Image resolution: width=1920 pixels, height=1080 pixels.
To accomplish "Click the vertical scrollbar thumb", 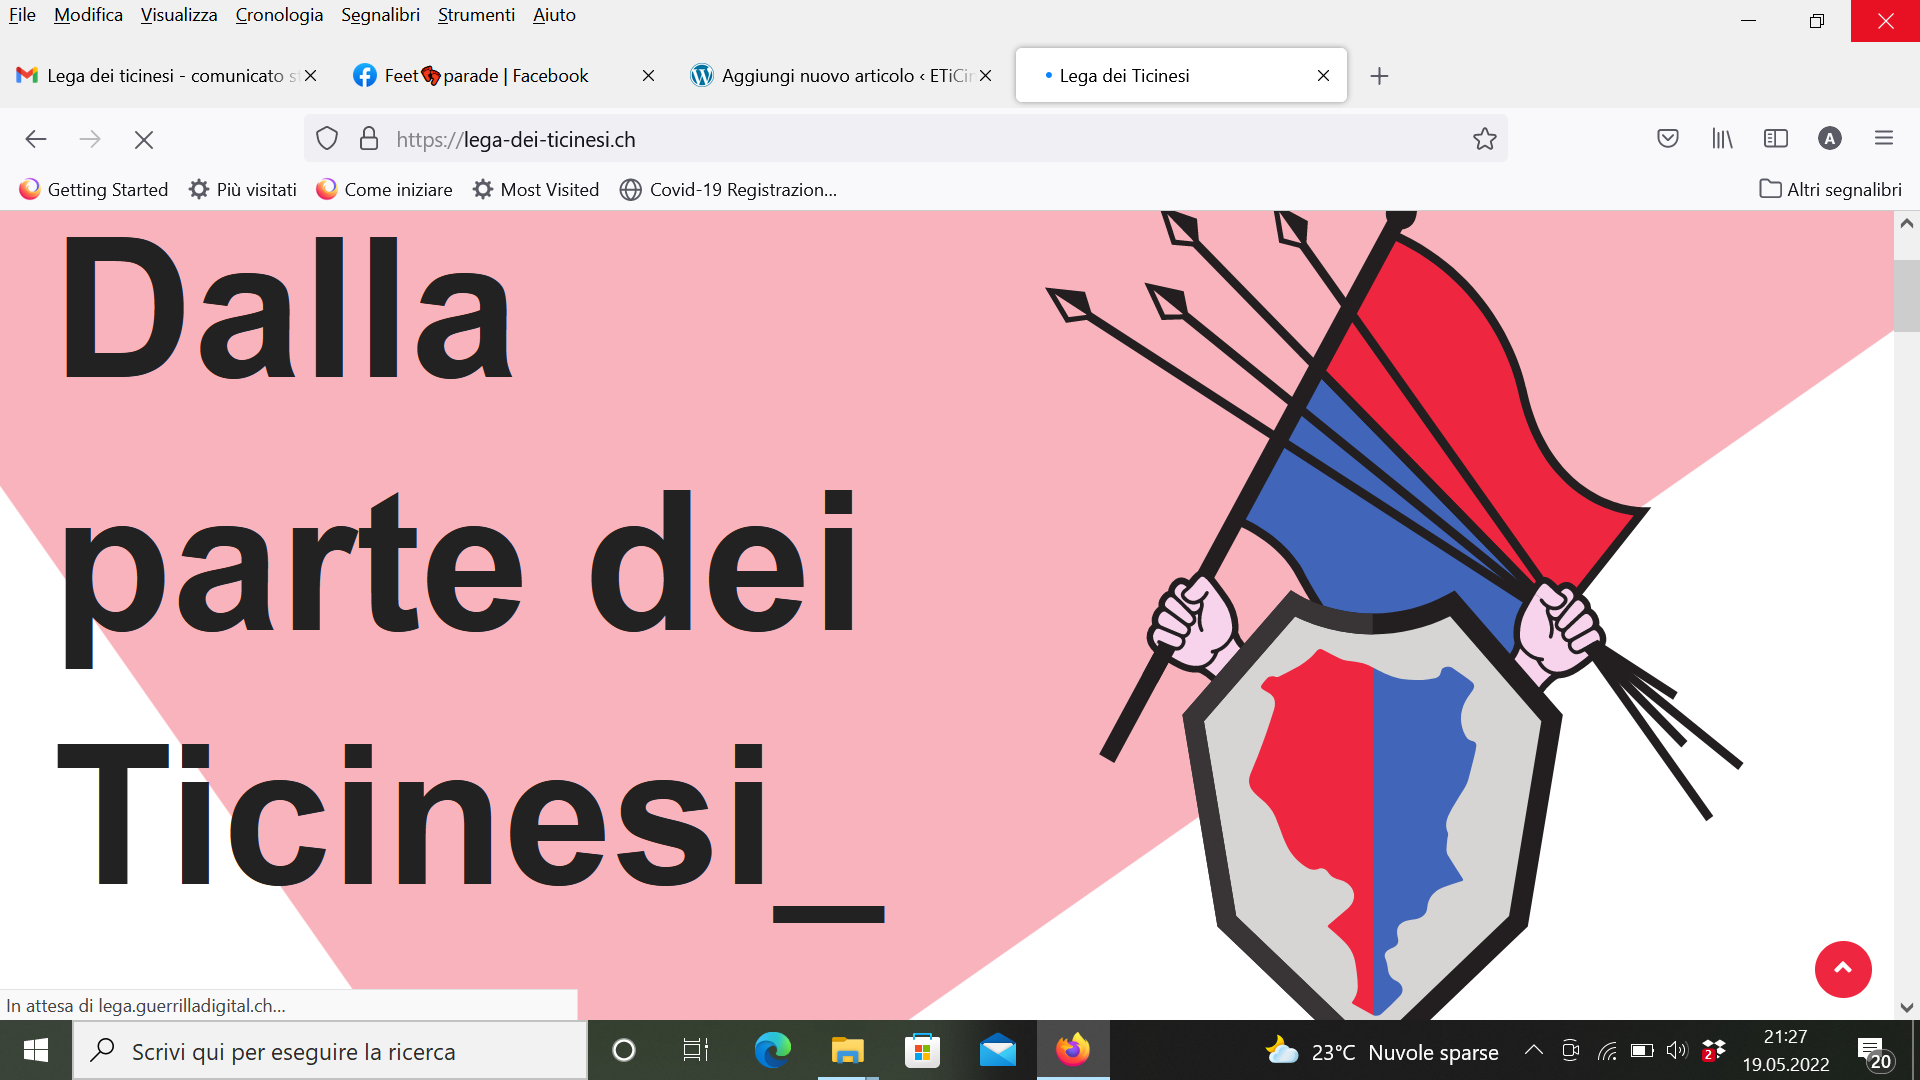I will [1907, 295].
